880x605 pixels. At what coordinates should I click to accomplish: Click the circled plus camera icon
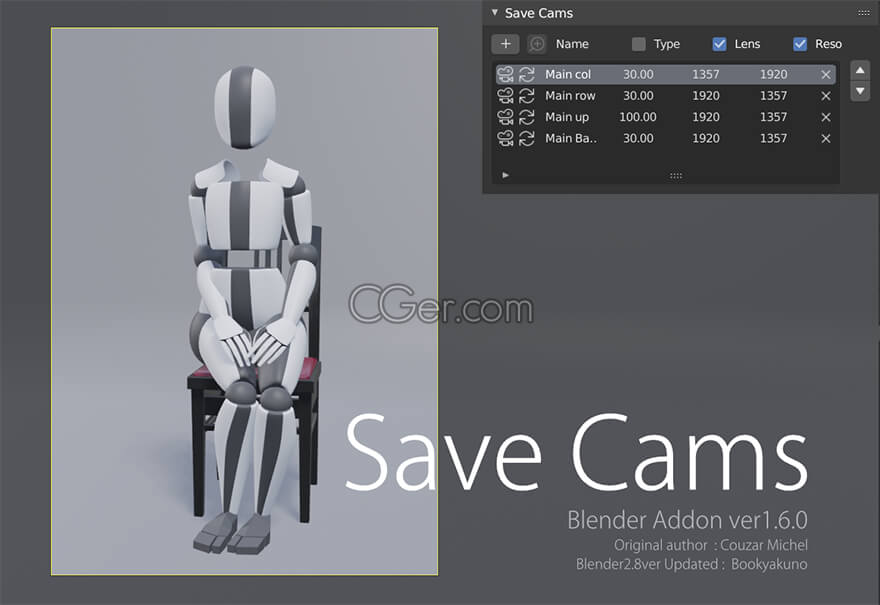pos(537,44)
